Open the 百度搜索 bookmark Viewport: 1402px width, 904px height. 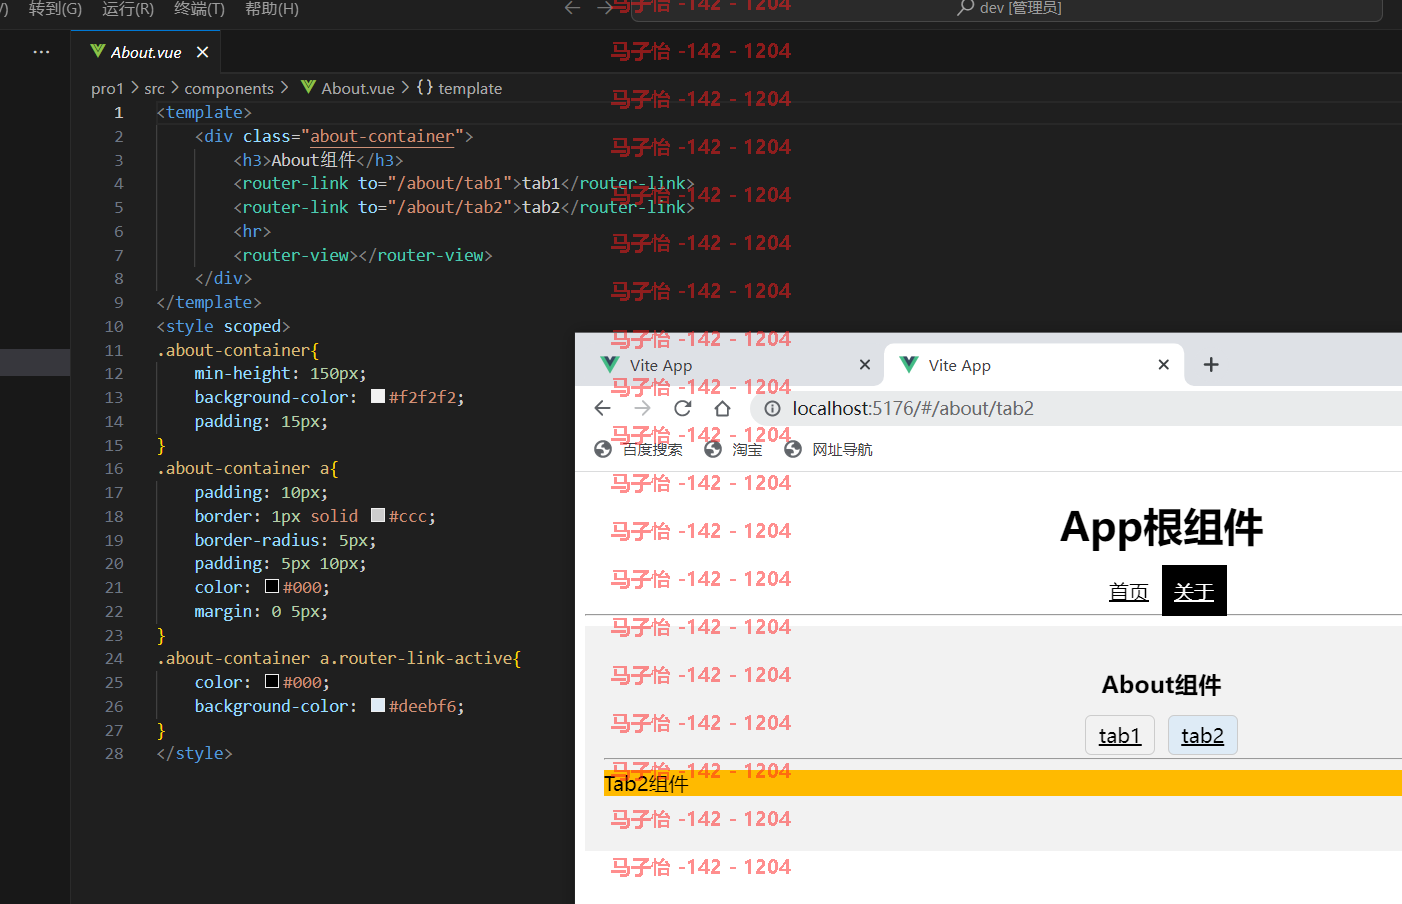coord(638,449)
